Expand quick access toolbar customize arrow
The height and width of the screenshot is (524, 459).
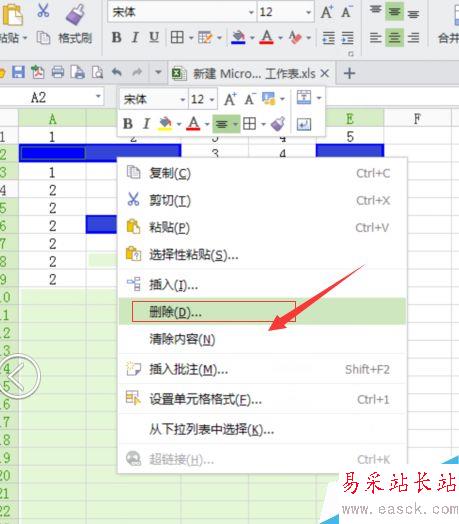(158, 72)
